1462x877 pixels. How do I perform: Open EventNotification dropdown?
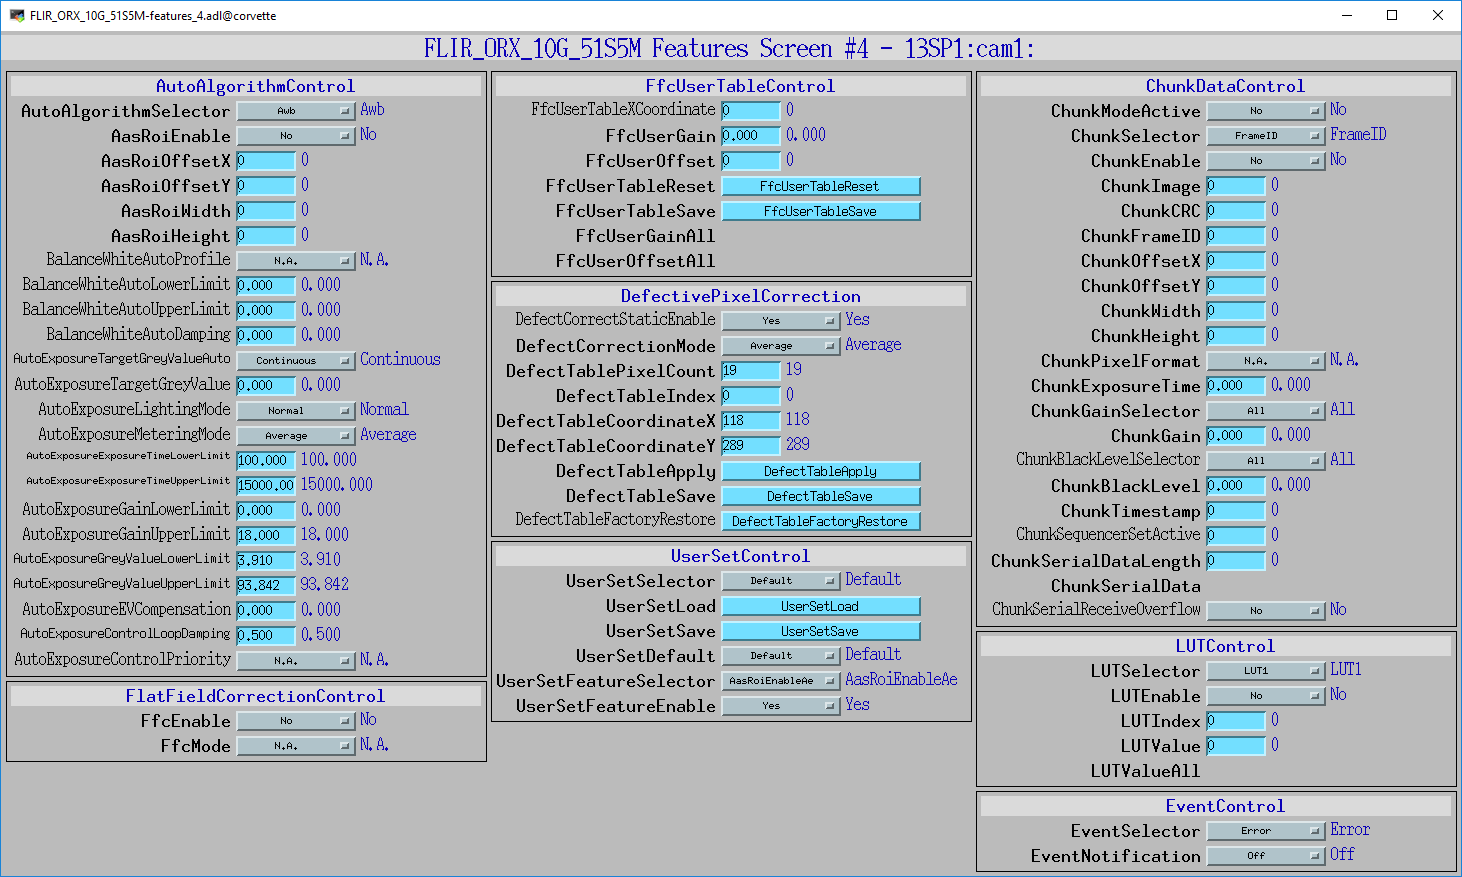click(1266, 856)
